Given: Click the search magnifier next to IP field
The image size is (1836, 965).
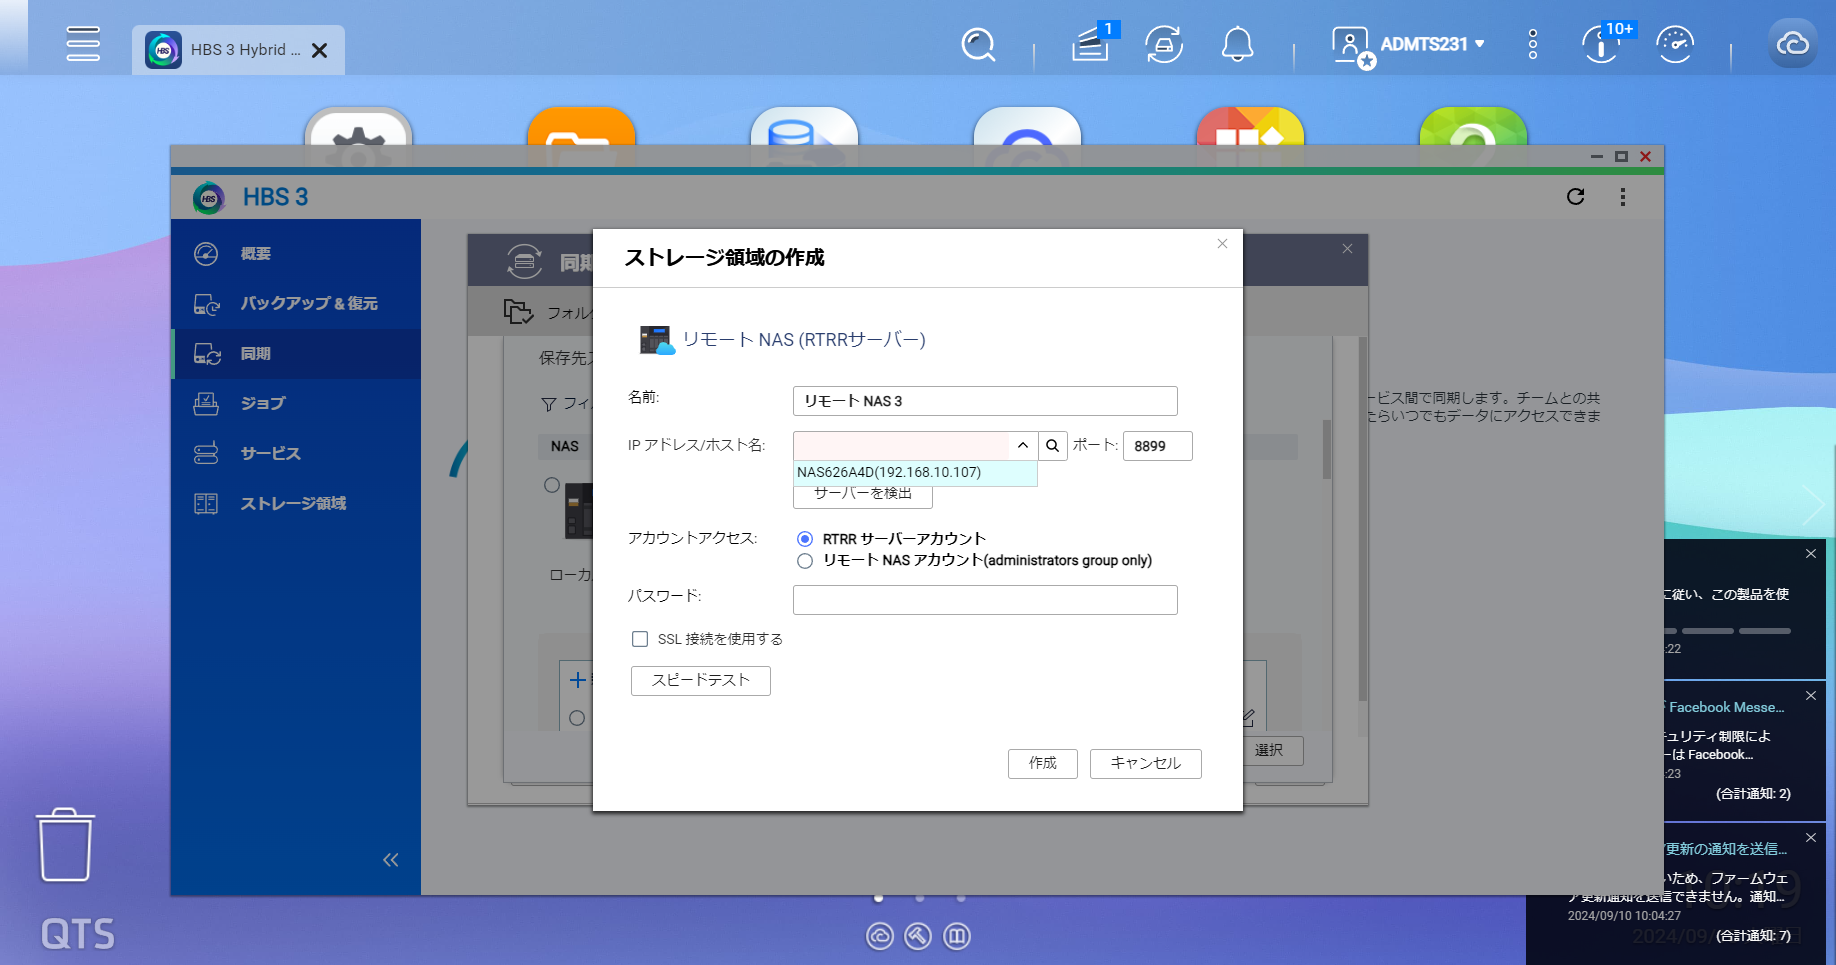Looking at the screenshot, I should tap(1053, 446).
